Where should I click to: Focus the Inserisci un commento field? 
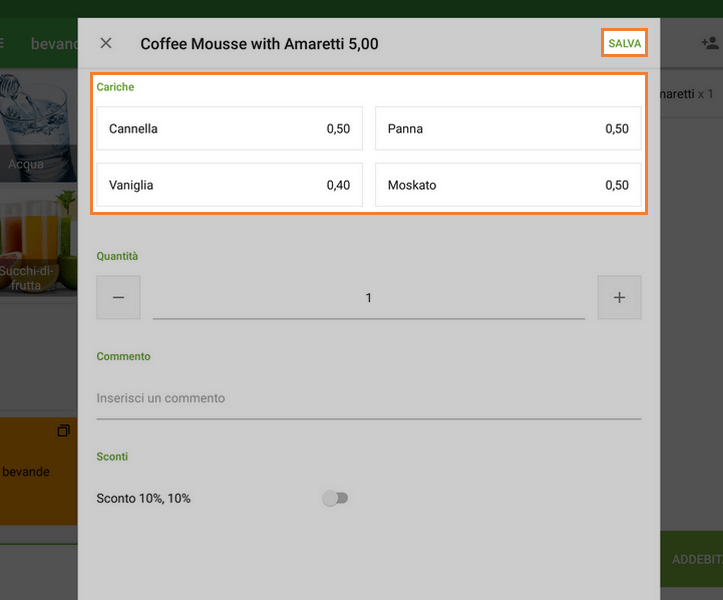[x=368, y=398]
